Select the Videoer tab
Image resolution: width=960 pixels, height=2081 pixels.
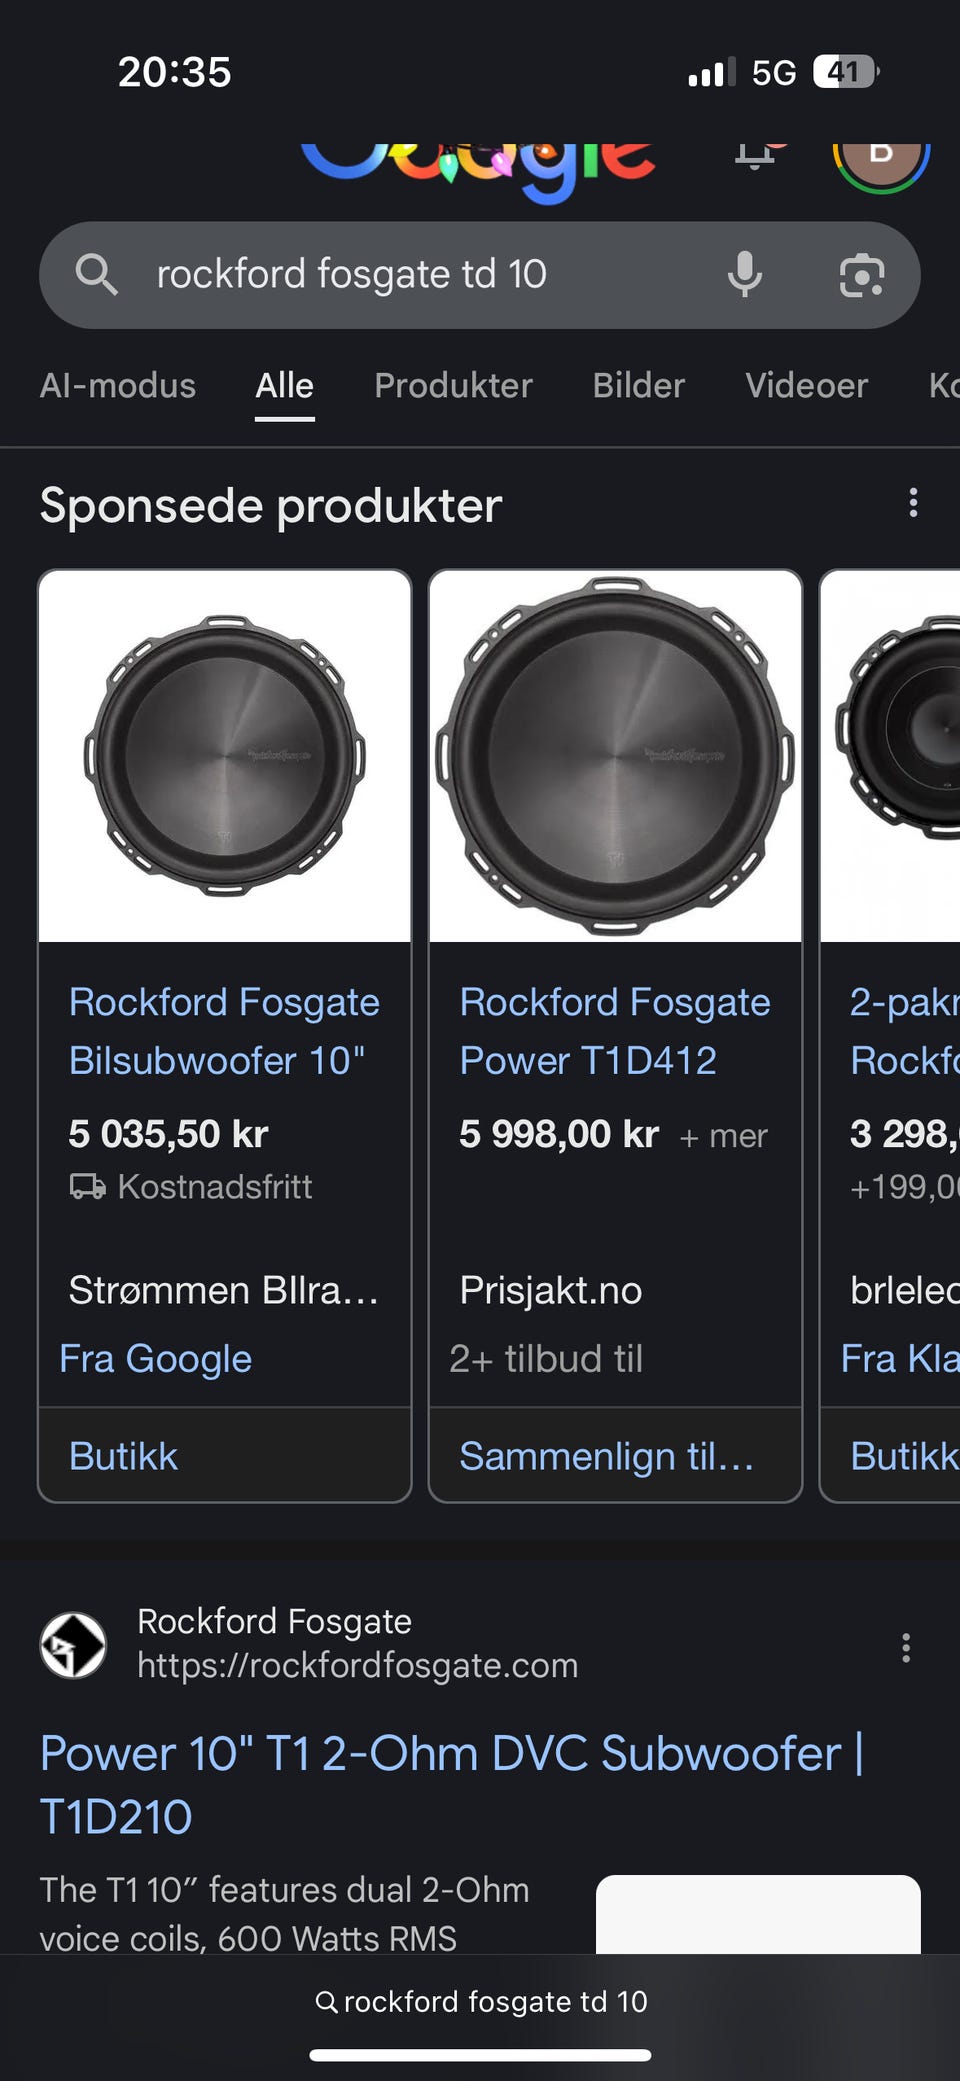point(806,386)
